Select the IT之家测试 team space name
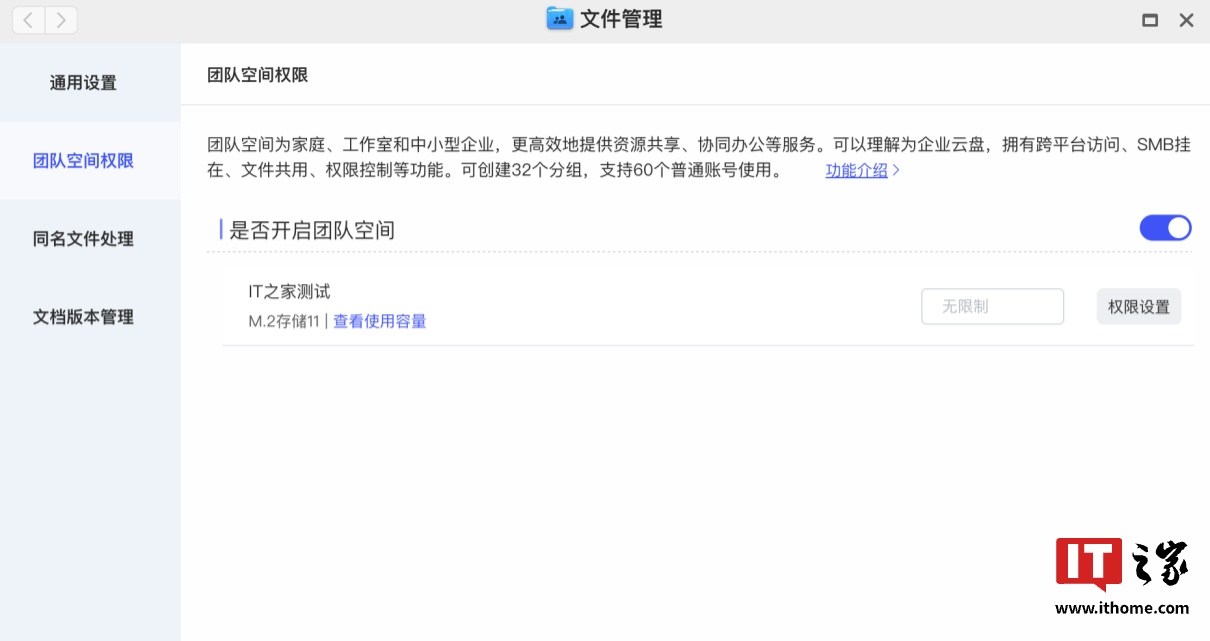Screen dimensions: 1210x641 click(x=289, y=292)
